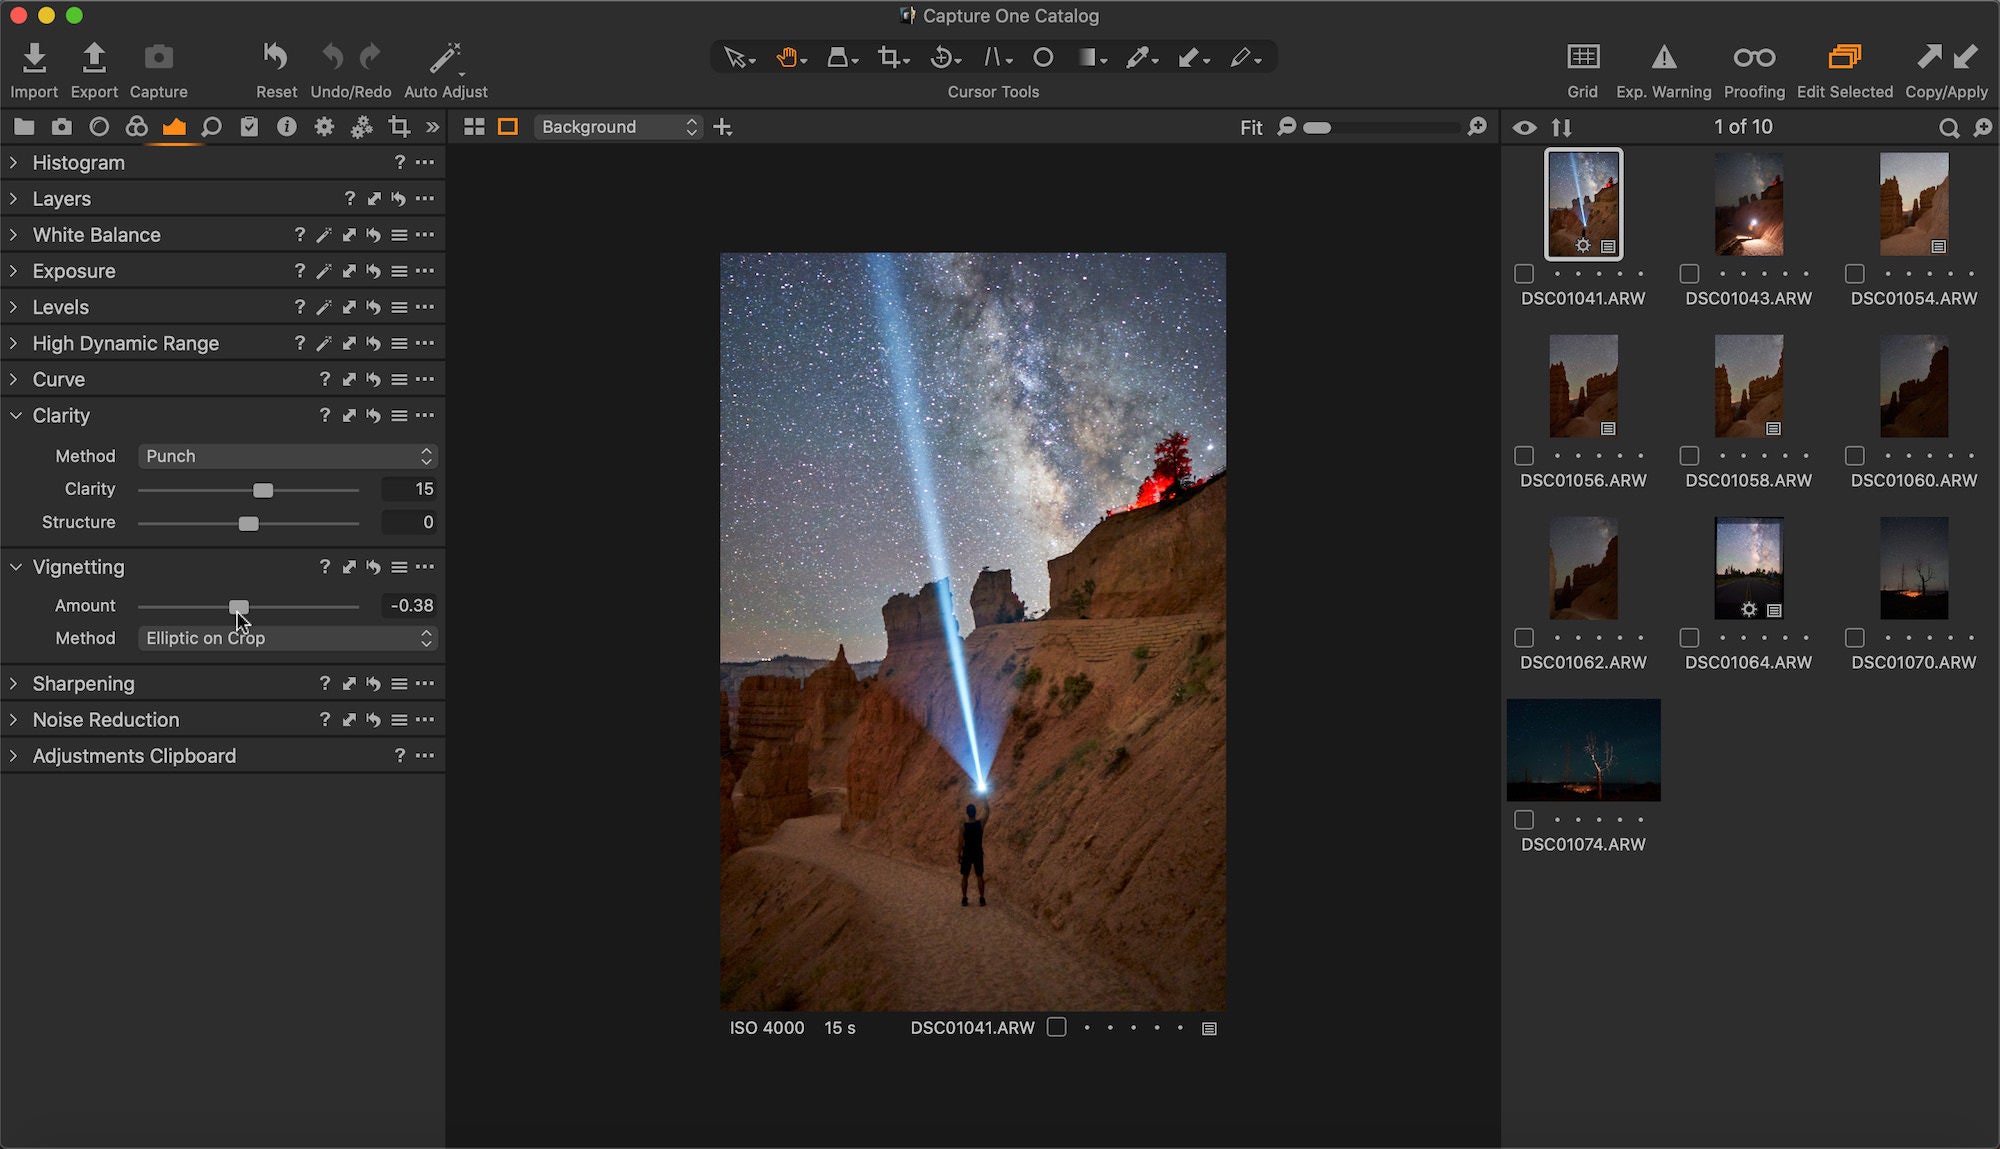Expand the Sharpening panel
This screenshot has height=1149, width=2000.
(x=14, y=683)
